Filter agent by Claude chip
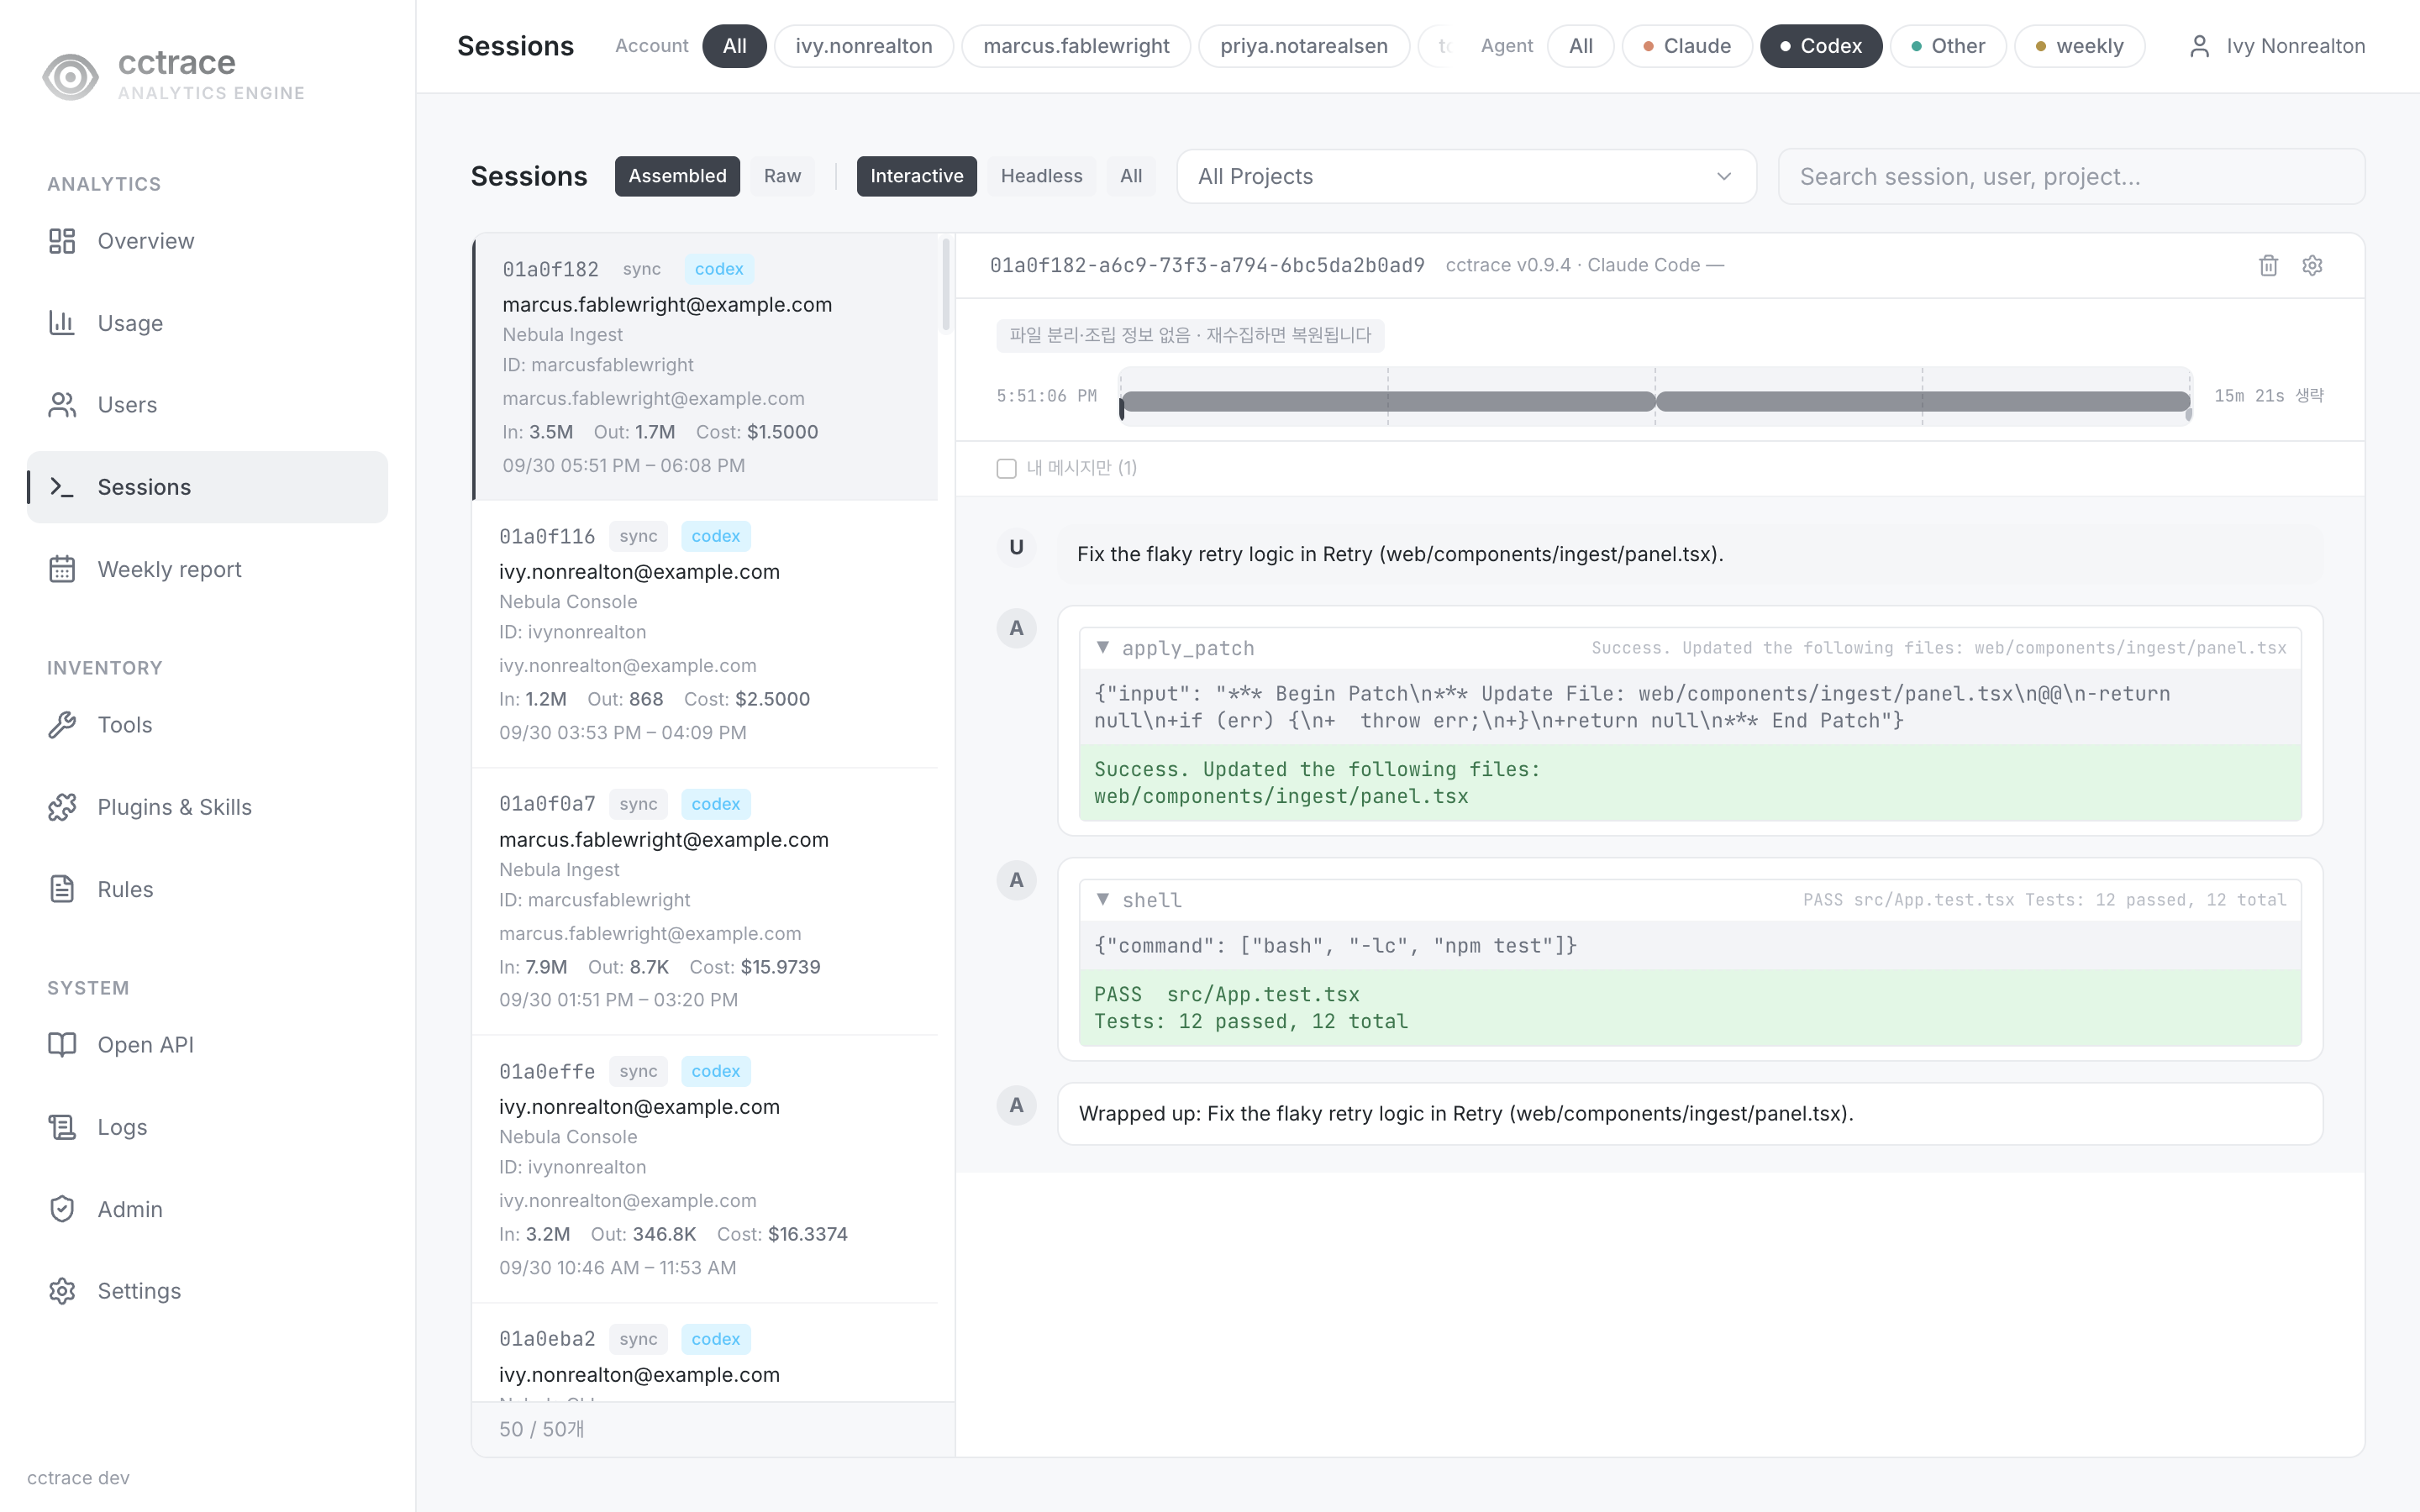Viewport: 2420px width, 1512px height. point(1686,46)
